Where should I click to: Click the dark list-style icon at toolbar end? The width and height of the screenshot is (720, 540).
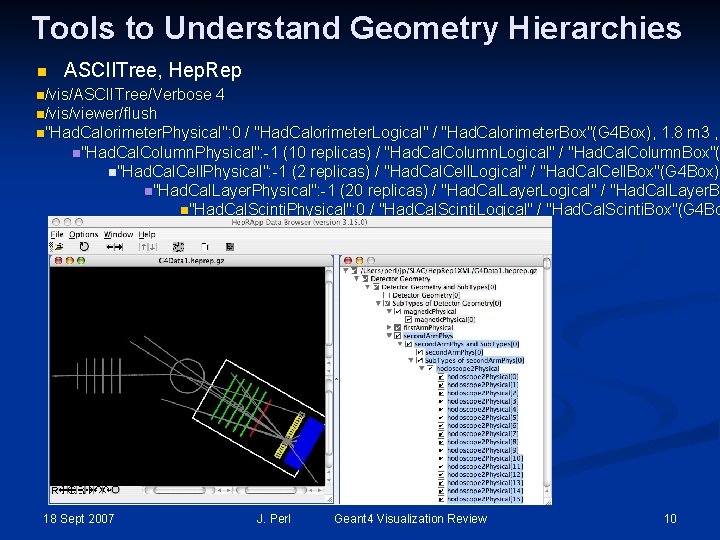[230, 247]
